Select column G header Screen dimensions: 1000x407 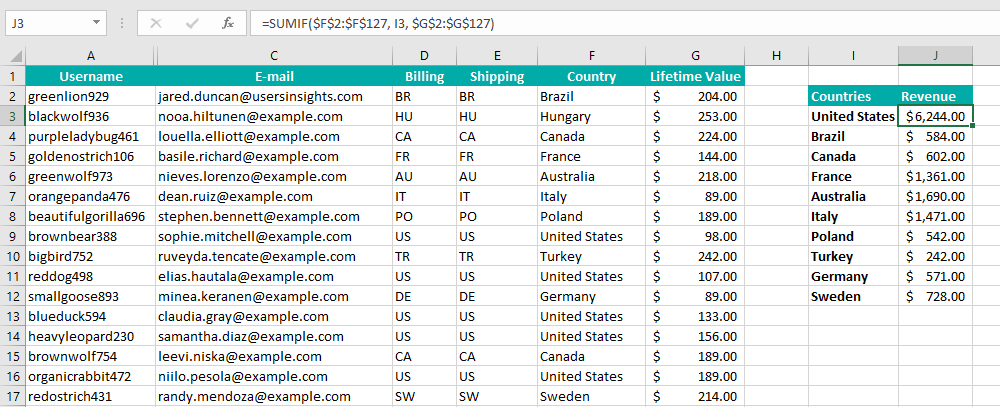point(695,56)
